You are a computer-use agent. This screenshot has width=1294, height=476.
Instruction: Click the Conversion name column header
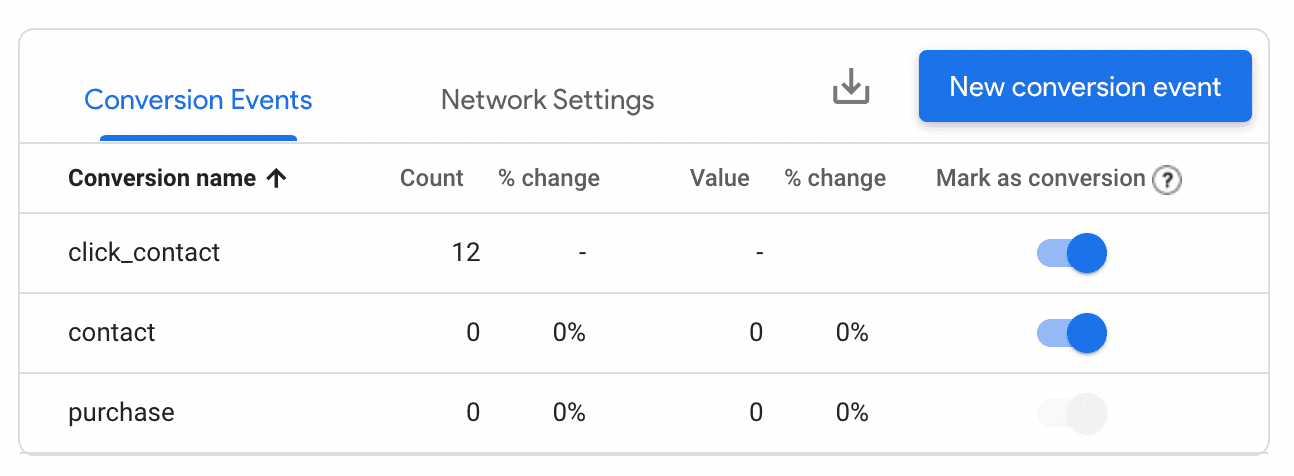[x=162, y=179]
